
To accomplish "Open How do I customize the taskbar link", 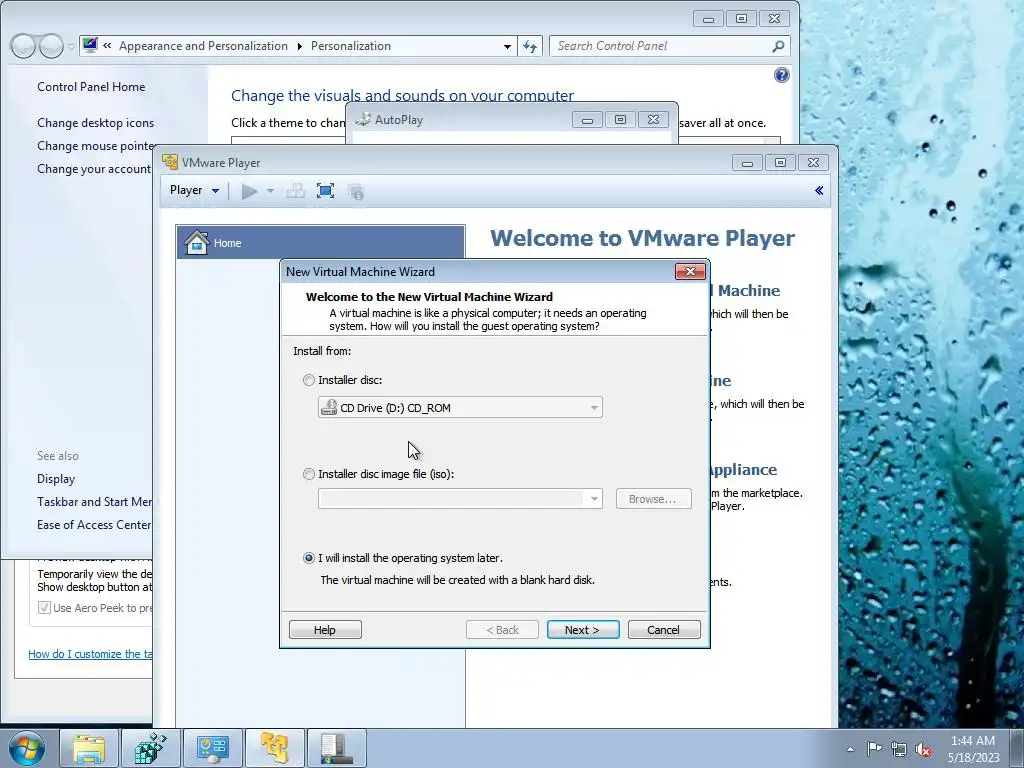I will (90, 654).
